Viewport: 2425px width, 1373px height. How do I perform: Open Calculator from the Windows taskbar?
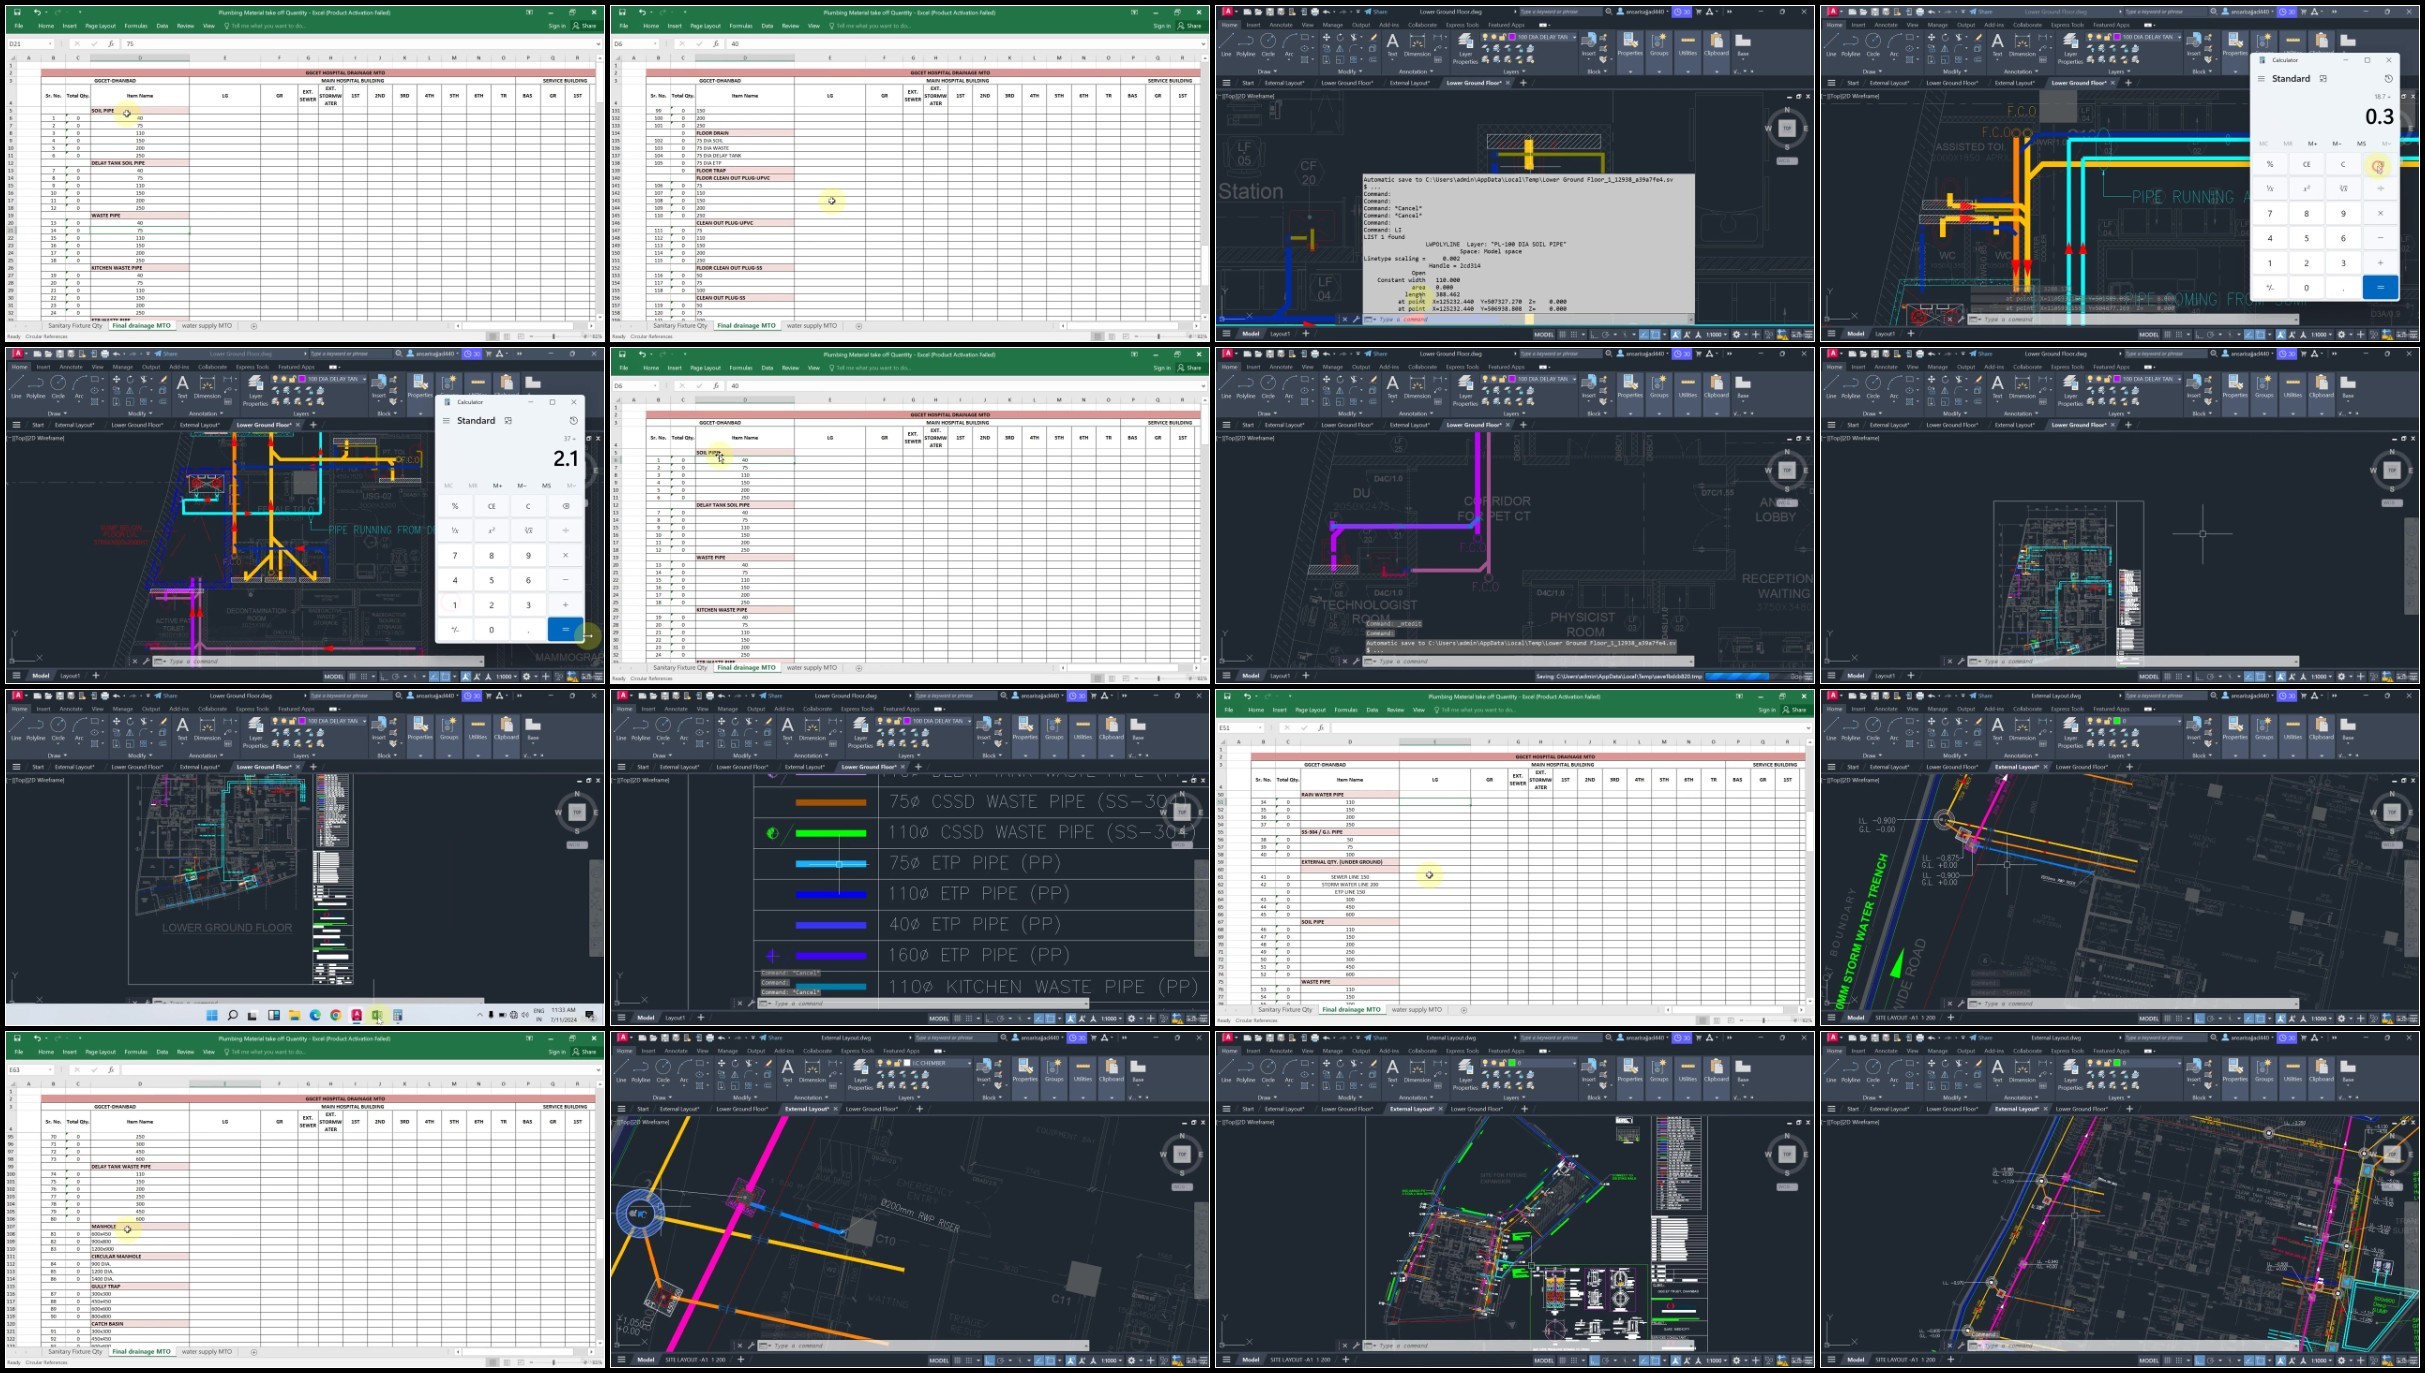click(x=398, y=1015)
